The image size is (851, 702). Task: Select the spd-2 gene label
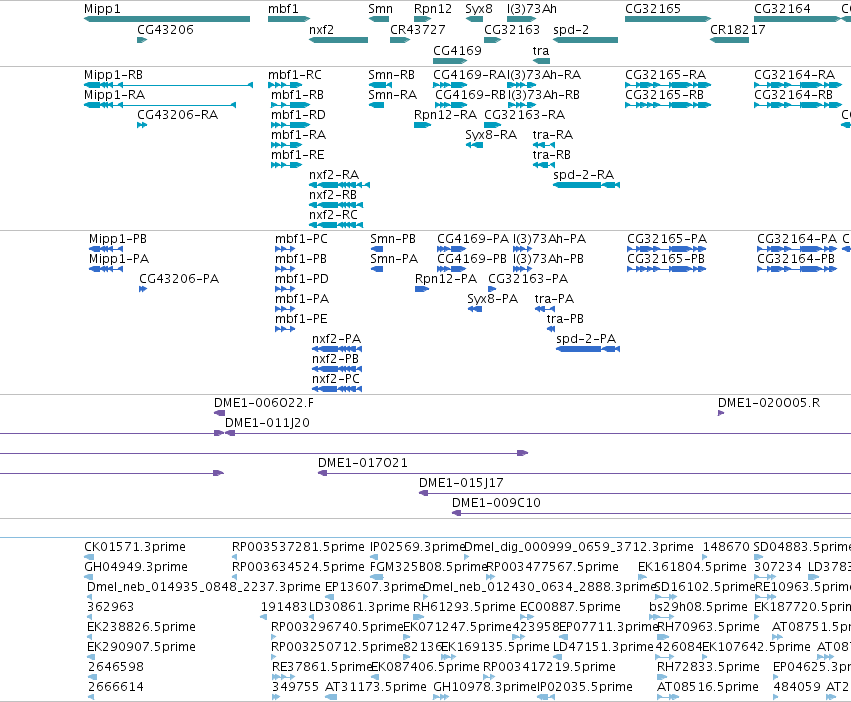(571, 29)
